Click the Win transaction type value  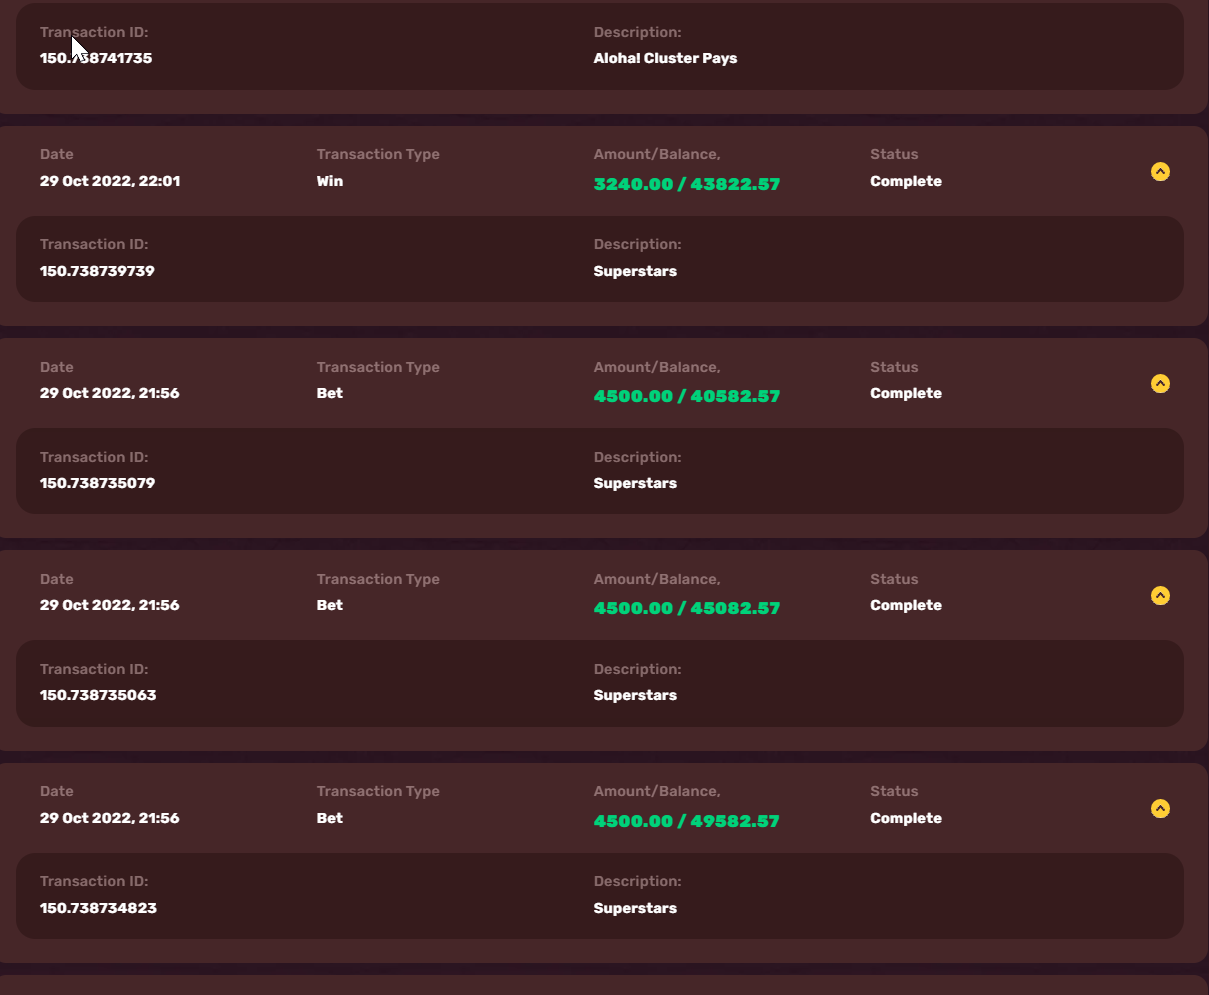(x=329, y=181)
